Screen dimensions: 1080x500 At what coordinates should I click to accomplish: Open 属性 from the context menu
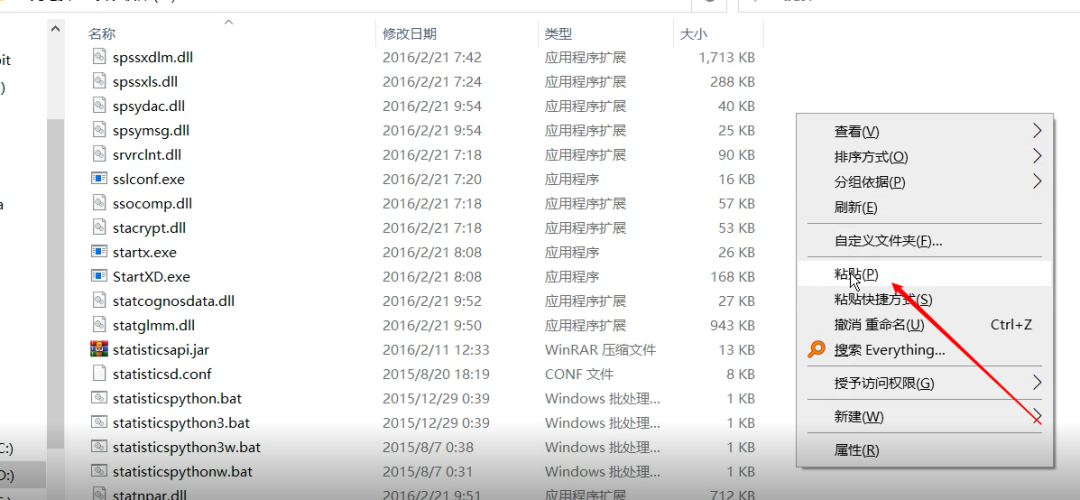pos(856,450)
